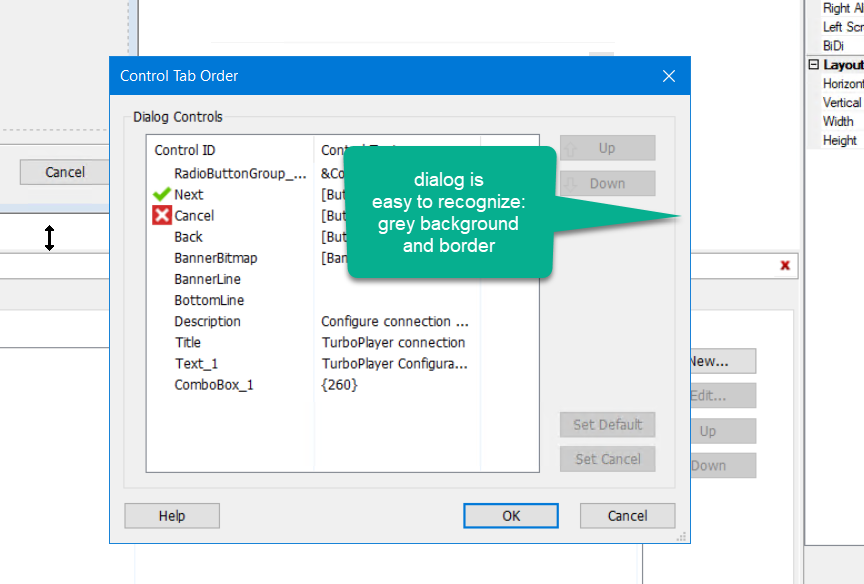Select the BannerBitmap control entry
The image size is (864, 584).
[215, 258]
